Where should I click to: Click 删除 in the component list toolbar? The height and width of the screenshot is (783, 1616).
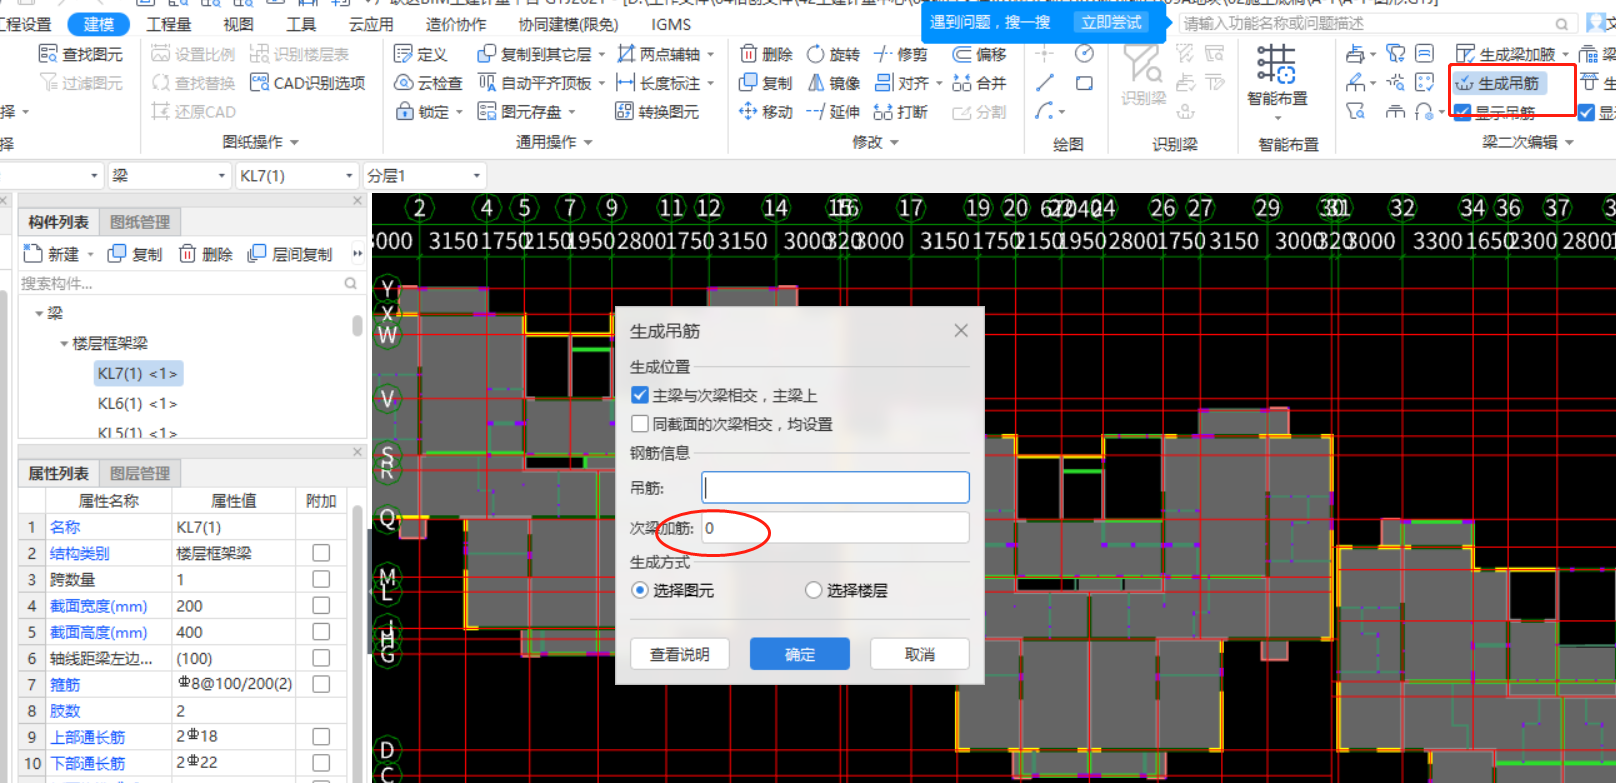click(206, 254)
